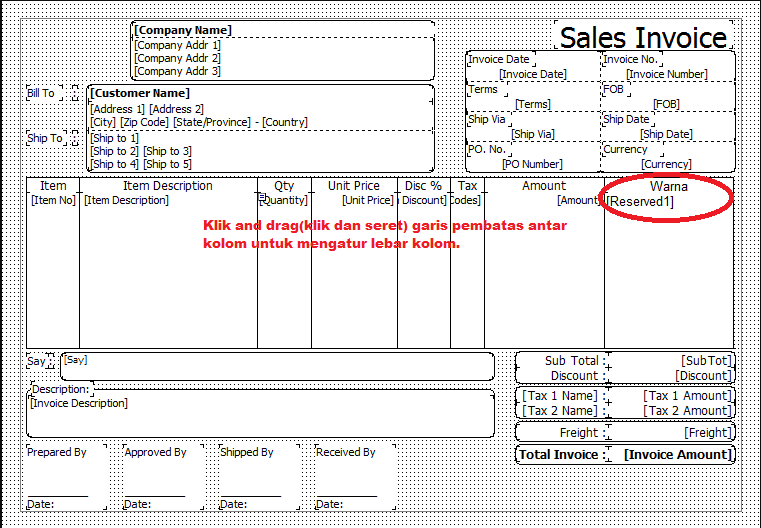The width and height of the screenshot is (761, 528).
Task: Select the [PO Number] placeholder field
Action: point(531,164)
